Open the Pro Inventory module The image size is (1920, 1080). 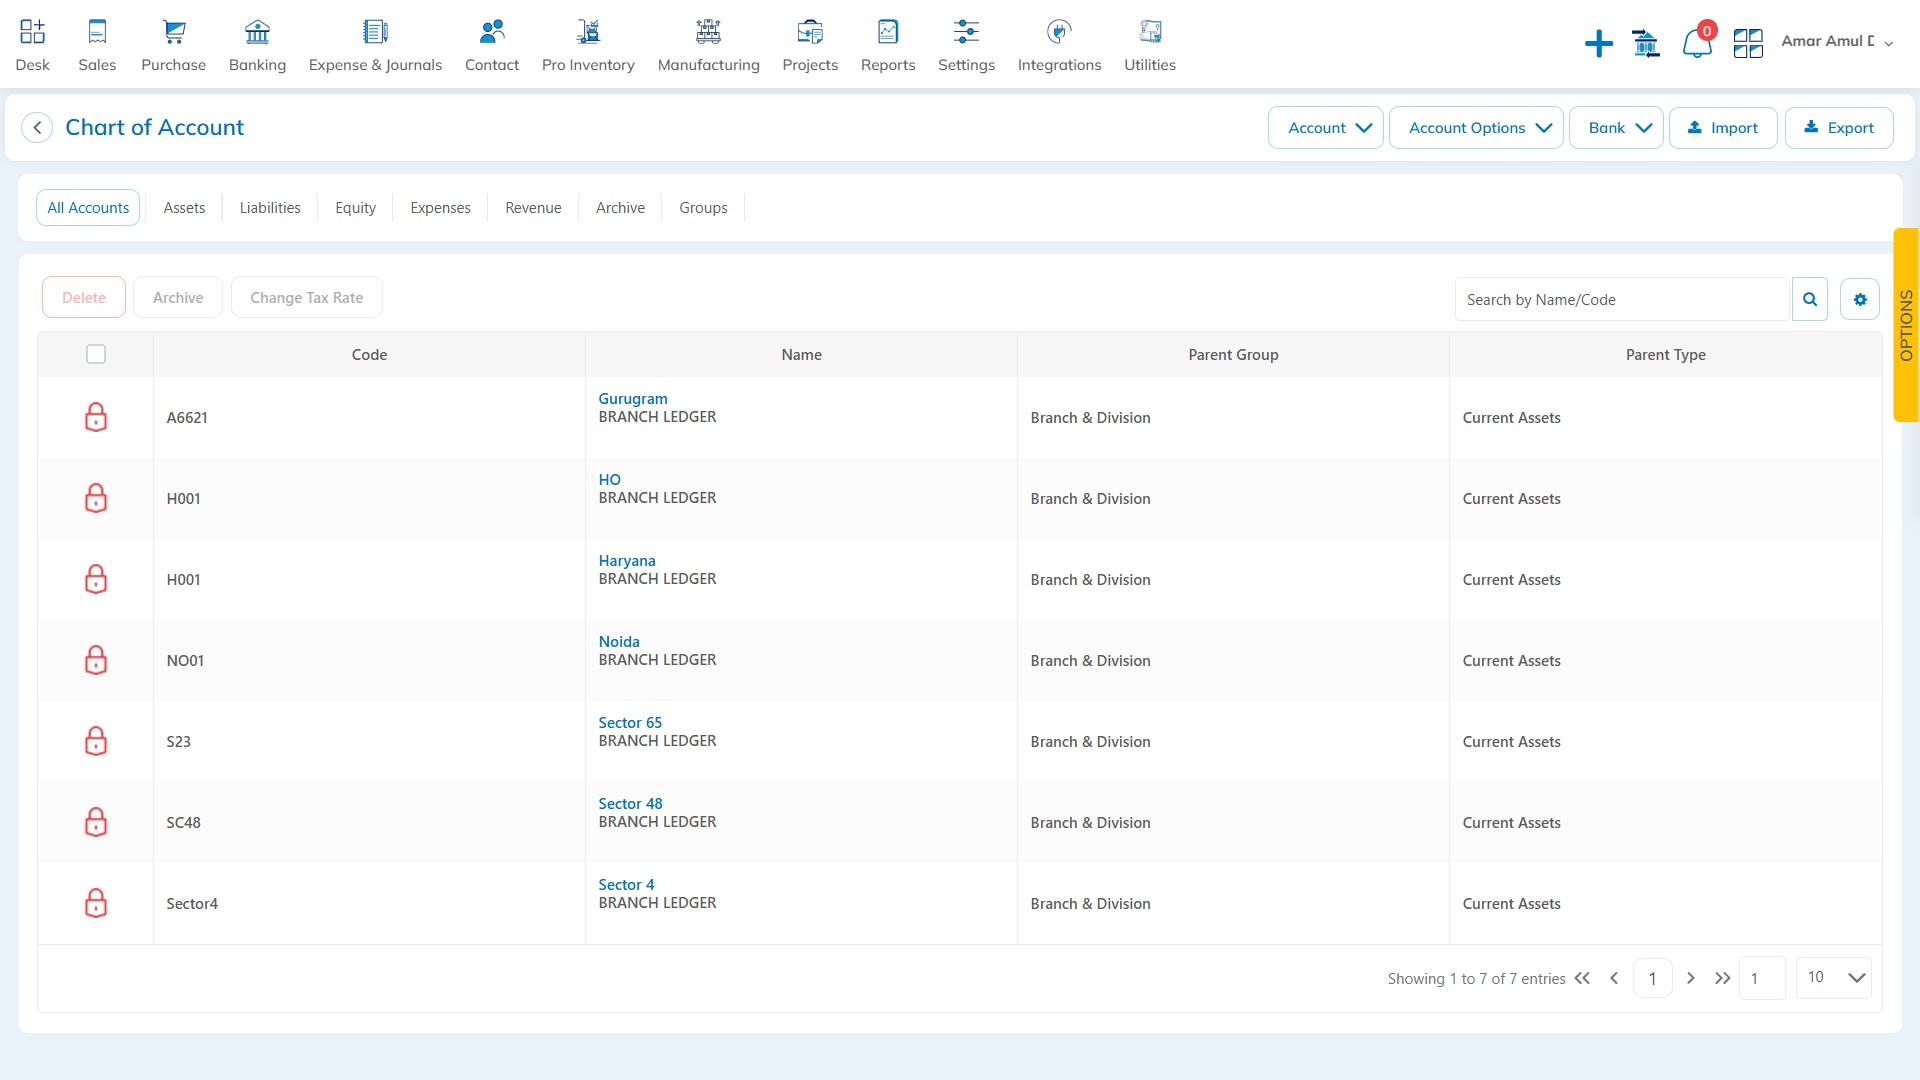coord(588,32)
